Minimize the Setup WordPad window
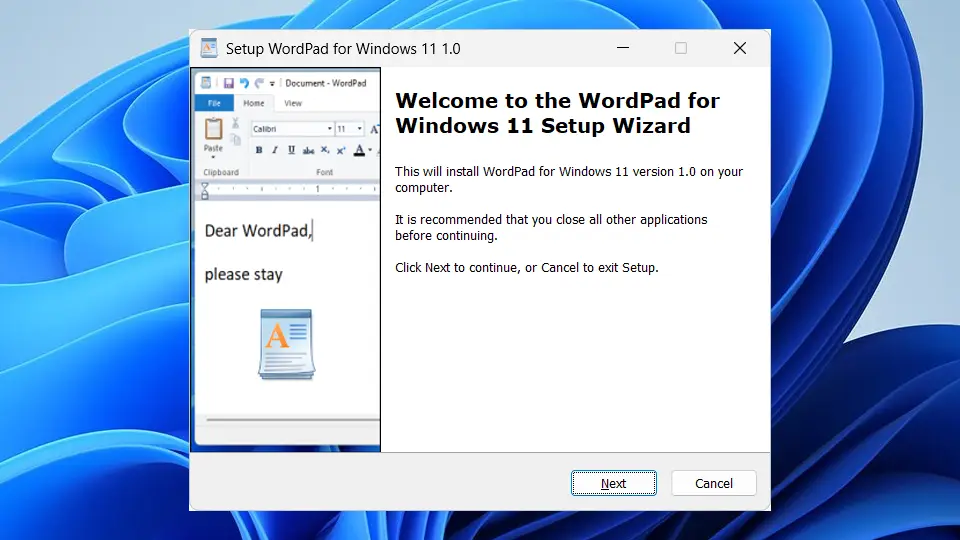Screen dimensions: 960x540 click(623, 48)
